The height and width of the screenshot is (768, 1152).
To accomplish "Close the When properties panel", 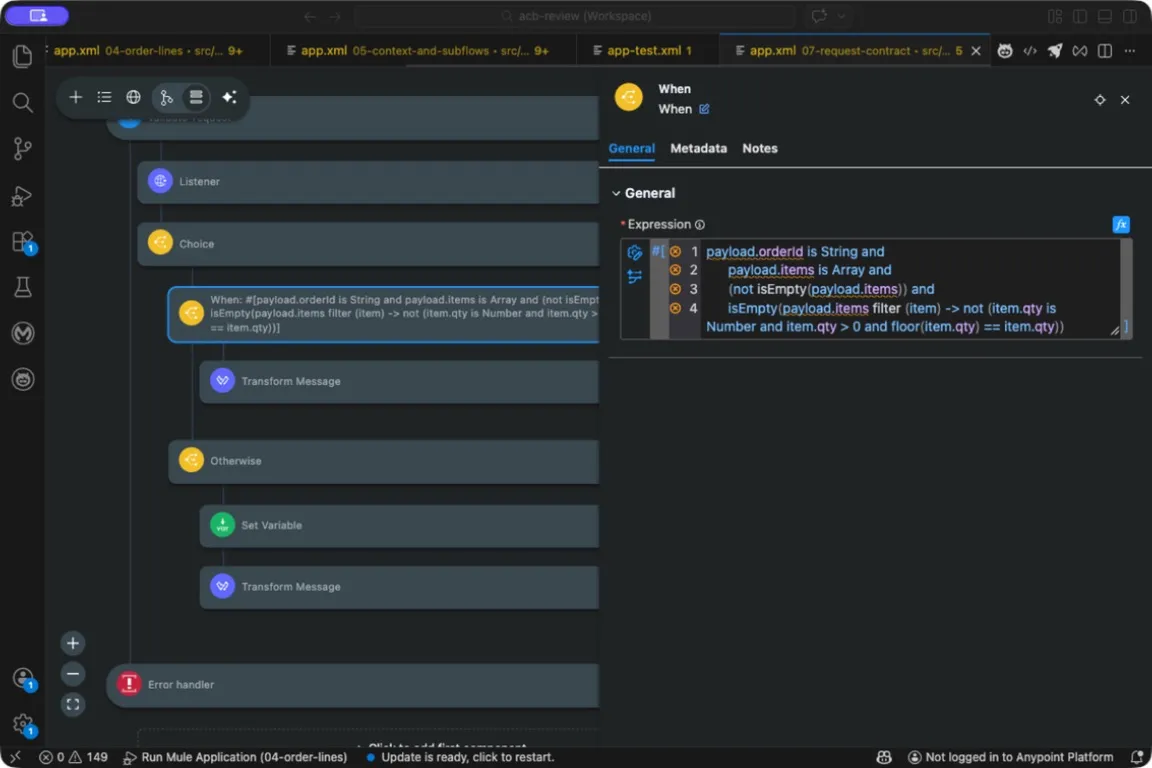I will coord(1125,100).
